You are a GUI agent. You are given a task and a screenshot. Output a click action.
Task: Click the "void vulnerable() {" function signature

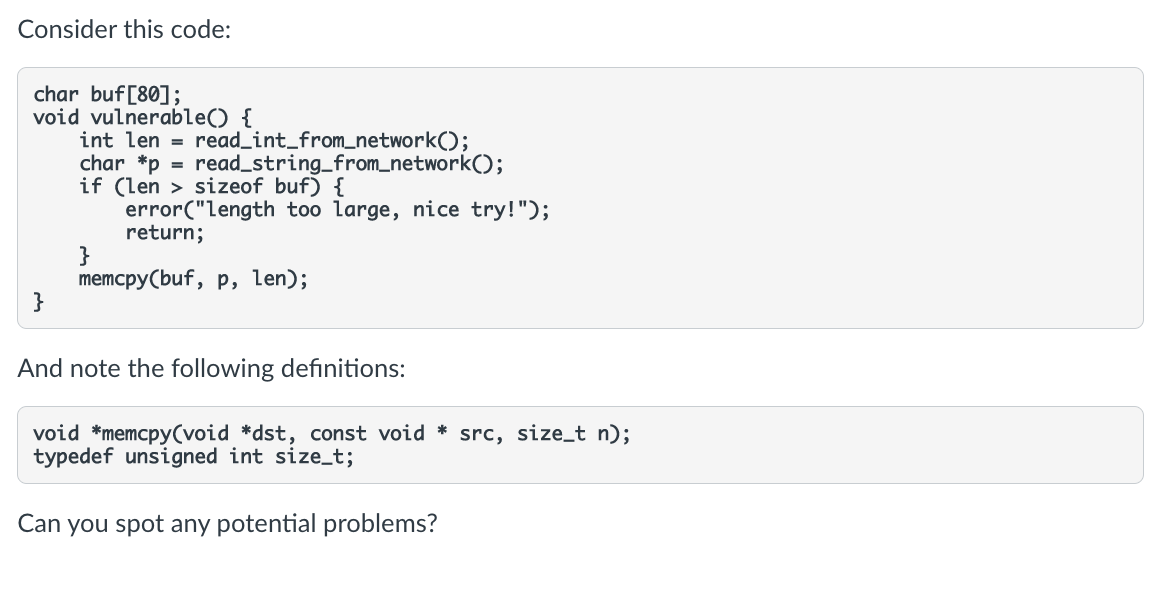click(x=143, y=117)
